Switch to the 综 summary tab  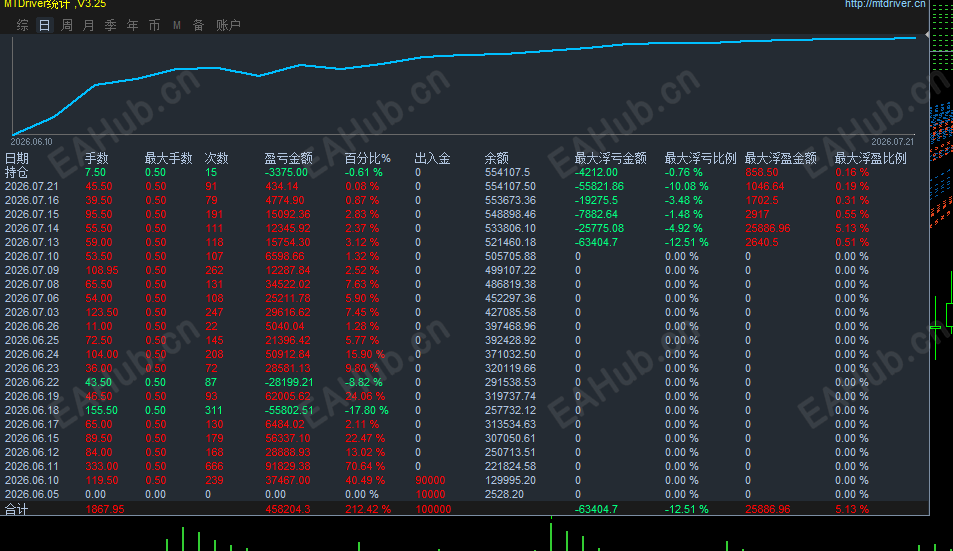coord(22,25)
